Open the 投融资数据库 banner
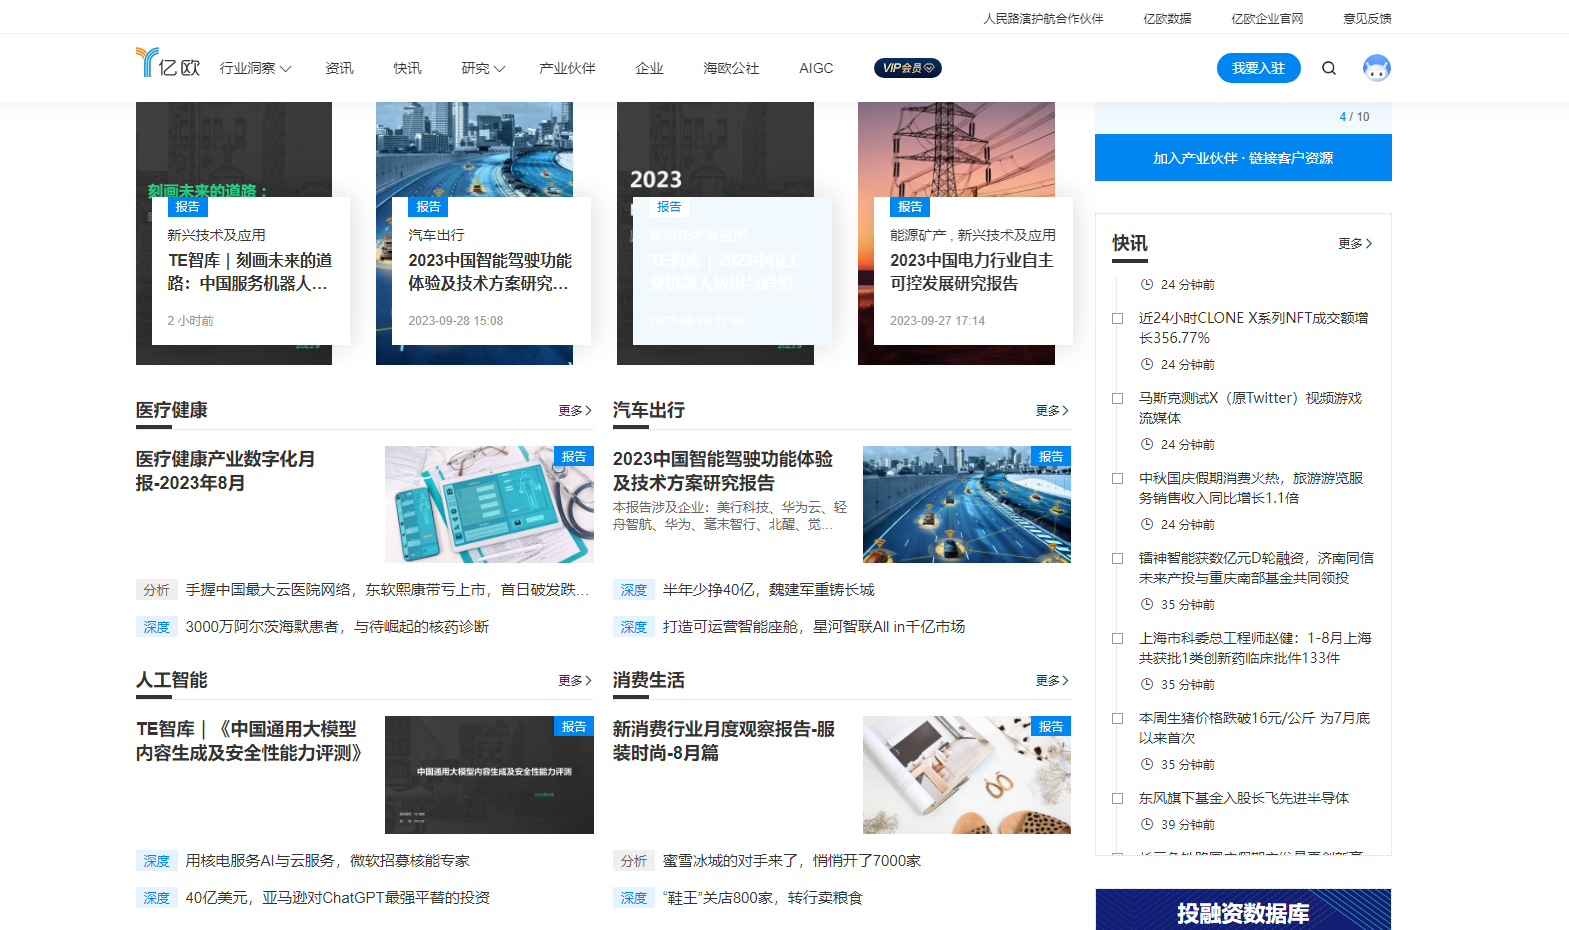1569x930 pixels. [x=1243, y=910]
